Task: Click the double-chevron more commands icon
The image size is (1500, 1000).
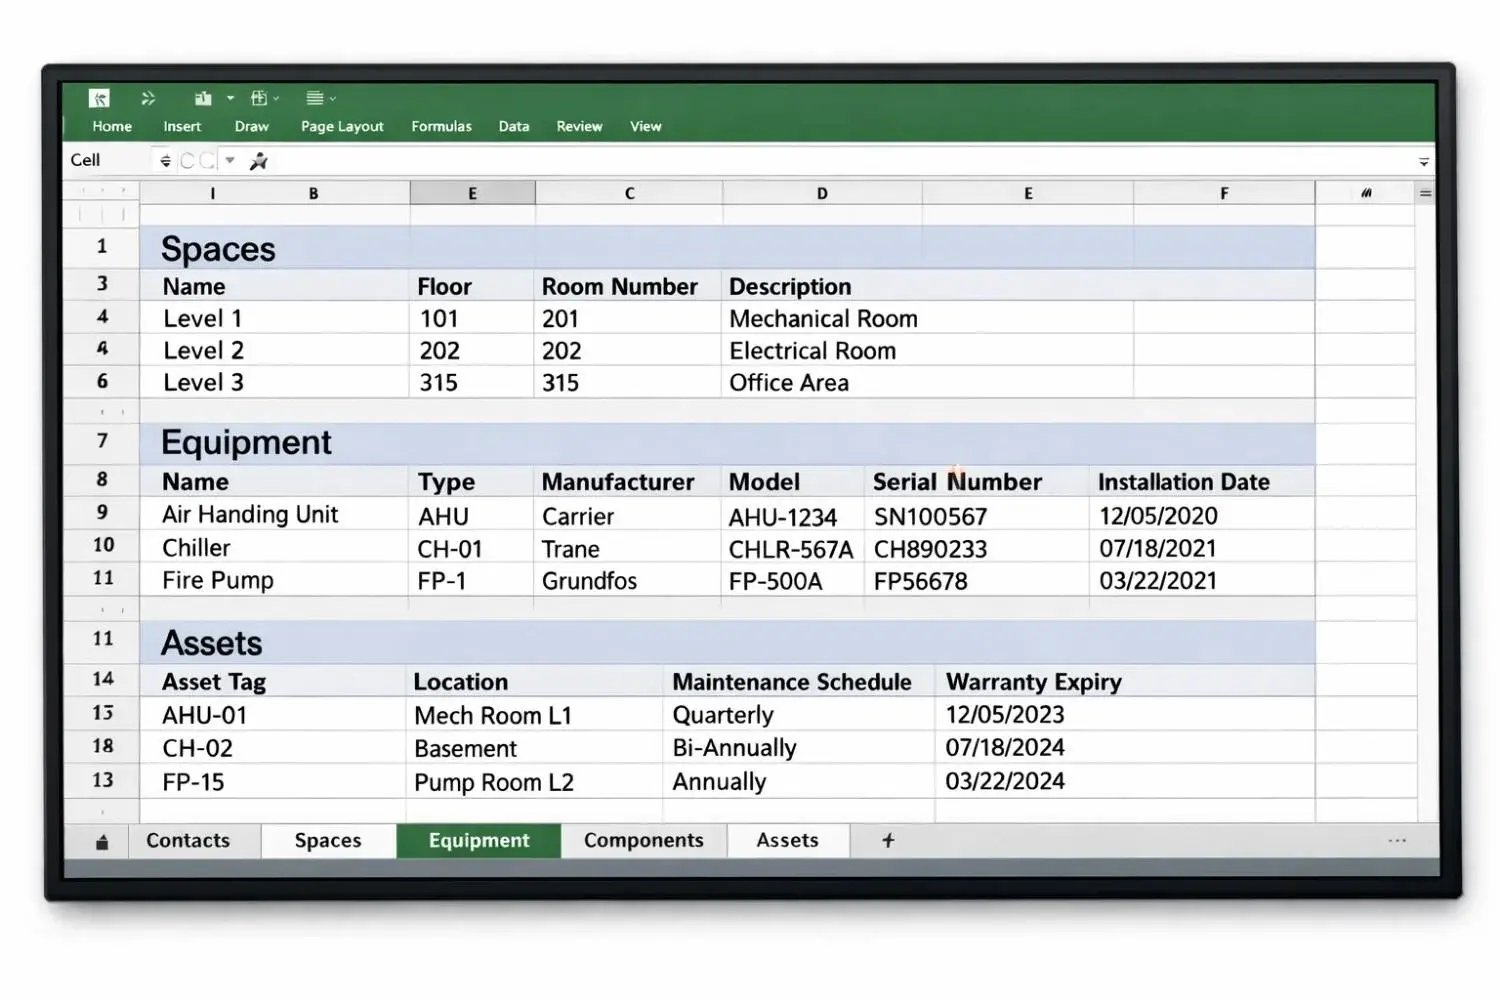Action: [149, 98]
